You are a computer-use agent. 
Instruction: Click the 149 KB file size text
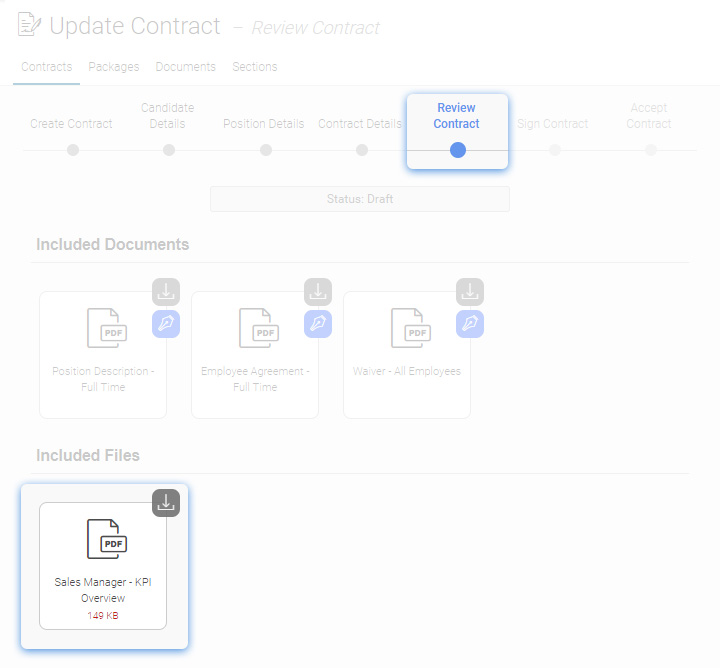tap(103, 616)
